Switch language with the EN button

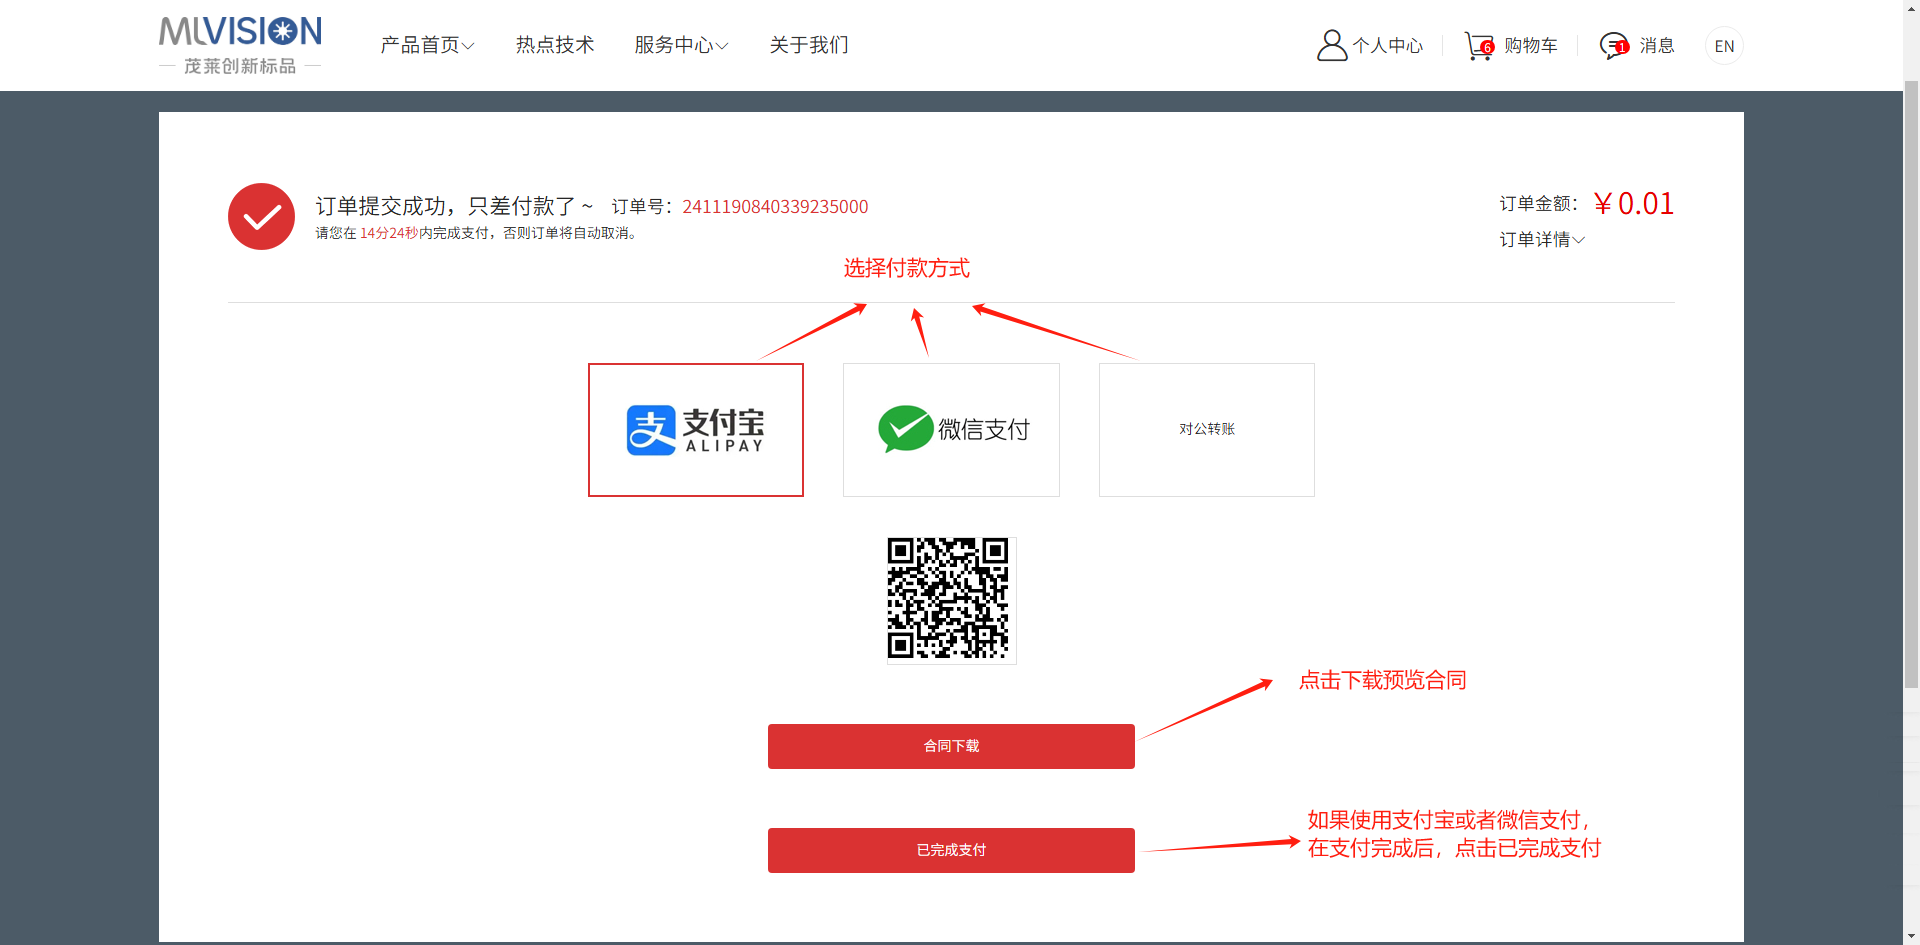point(1724,46)
